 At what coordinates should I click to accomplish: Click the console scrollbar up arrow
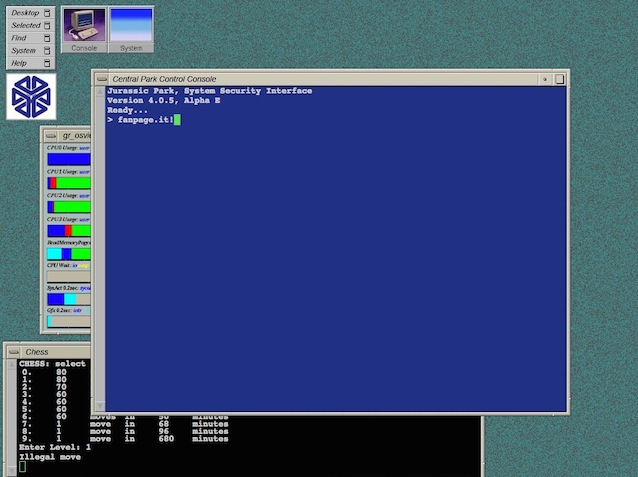point(100,92)
